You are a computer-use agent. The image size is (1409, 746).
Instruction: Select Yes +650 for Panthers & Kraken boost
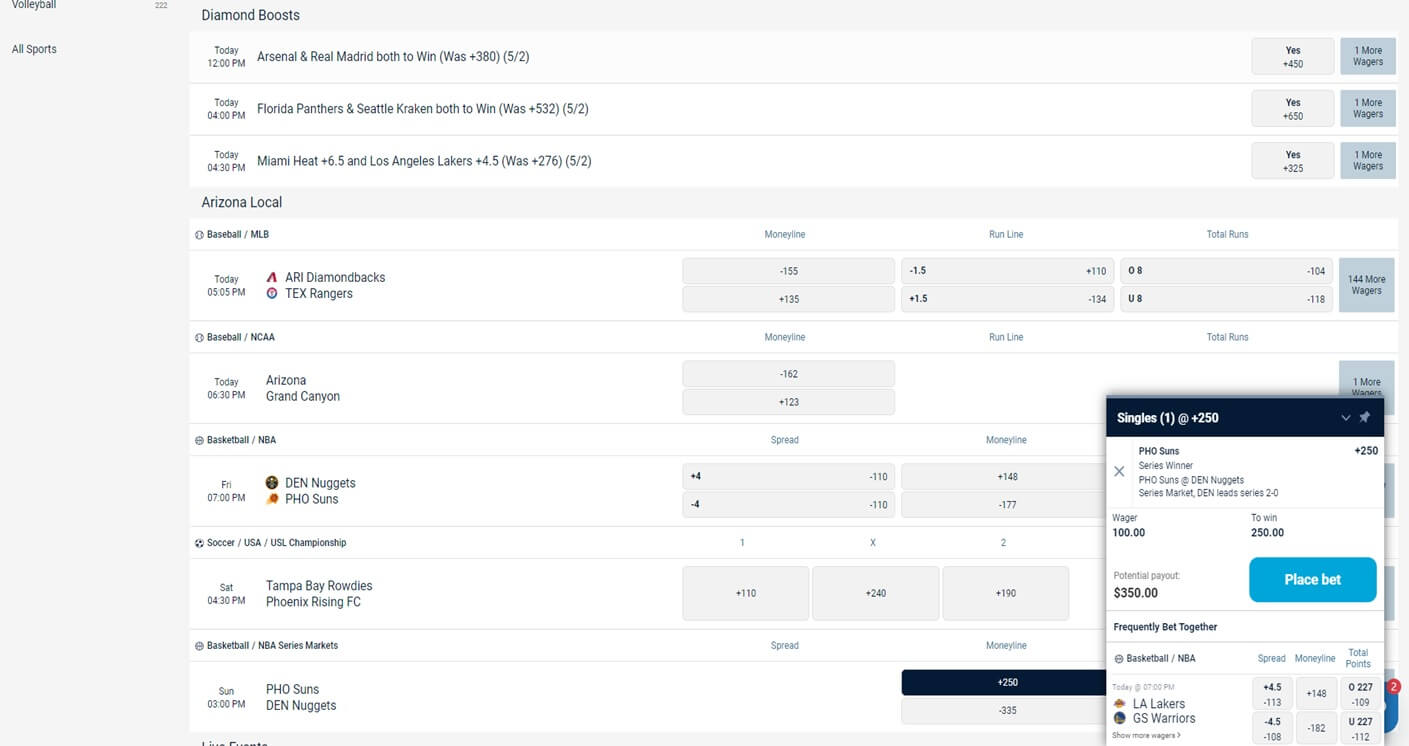pos(1293,108)
